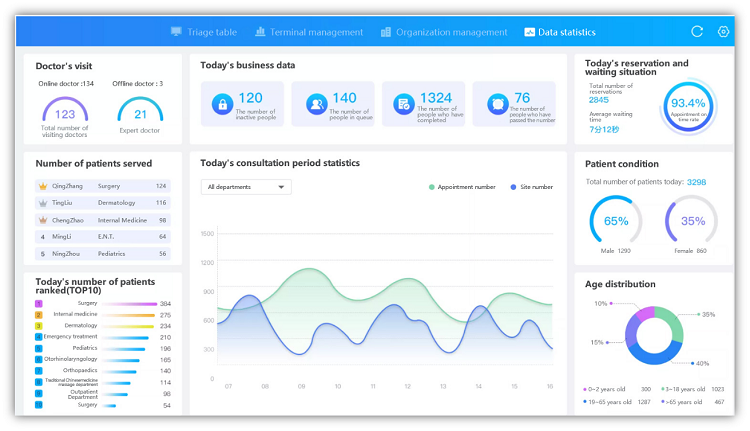Click the completed-people document icon
Screen dimensions: 750x431
pos(404,104)
